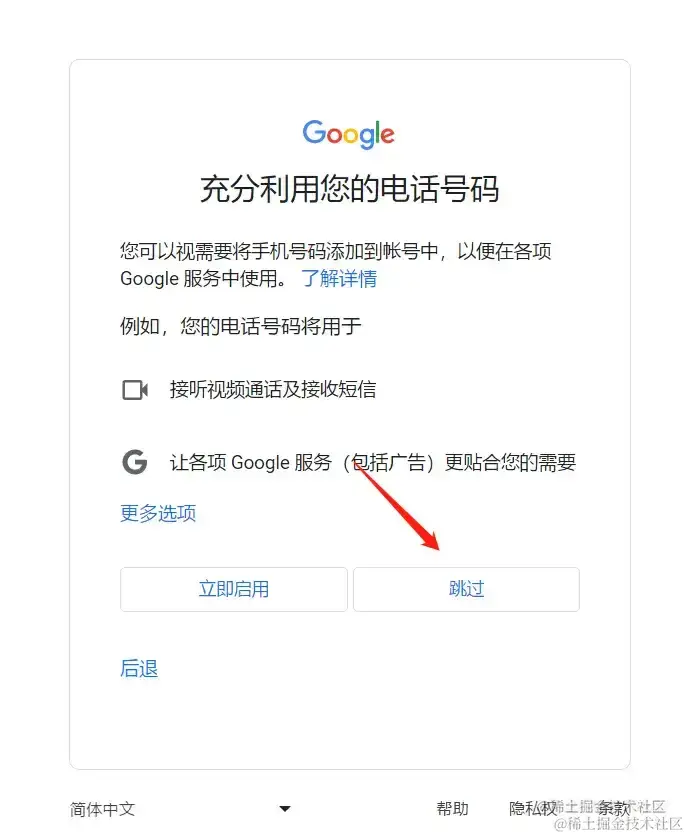Click the video camera icon
This screenshot has height=837, width=688.
pos(135,390)
